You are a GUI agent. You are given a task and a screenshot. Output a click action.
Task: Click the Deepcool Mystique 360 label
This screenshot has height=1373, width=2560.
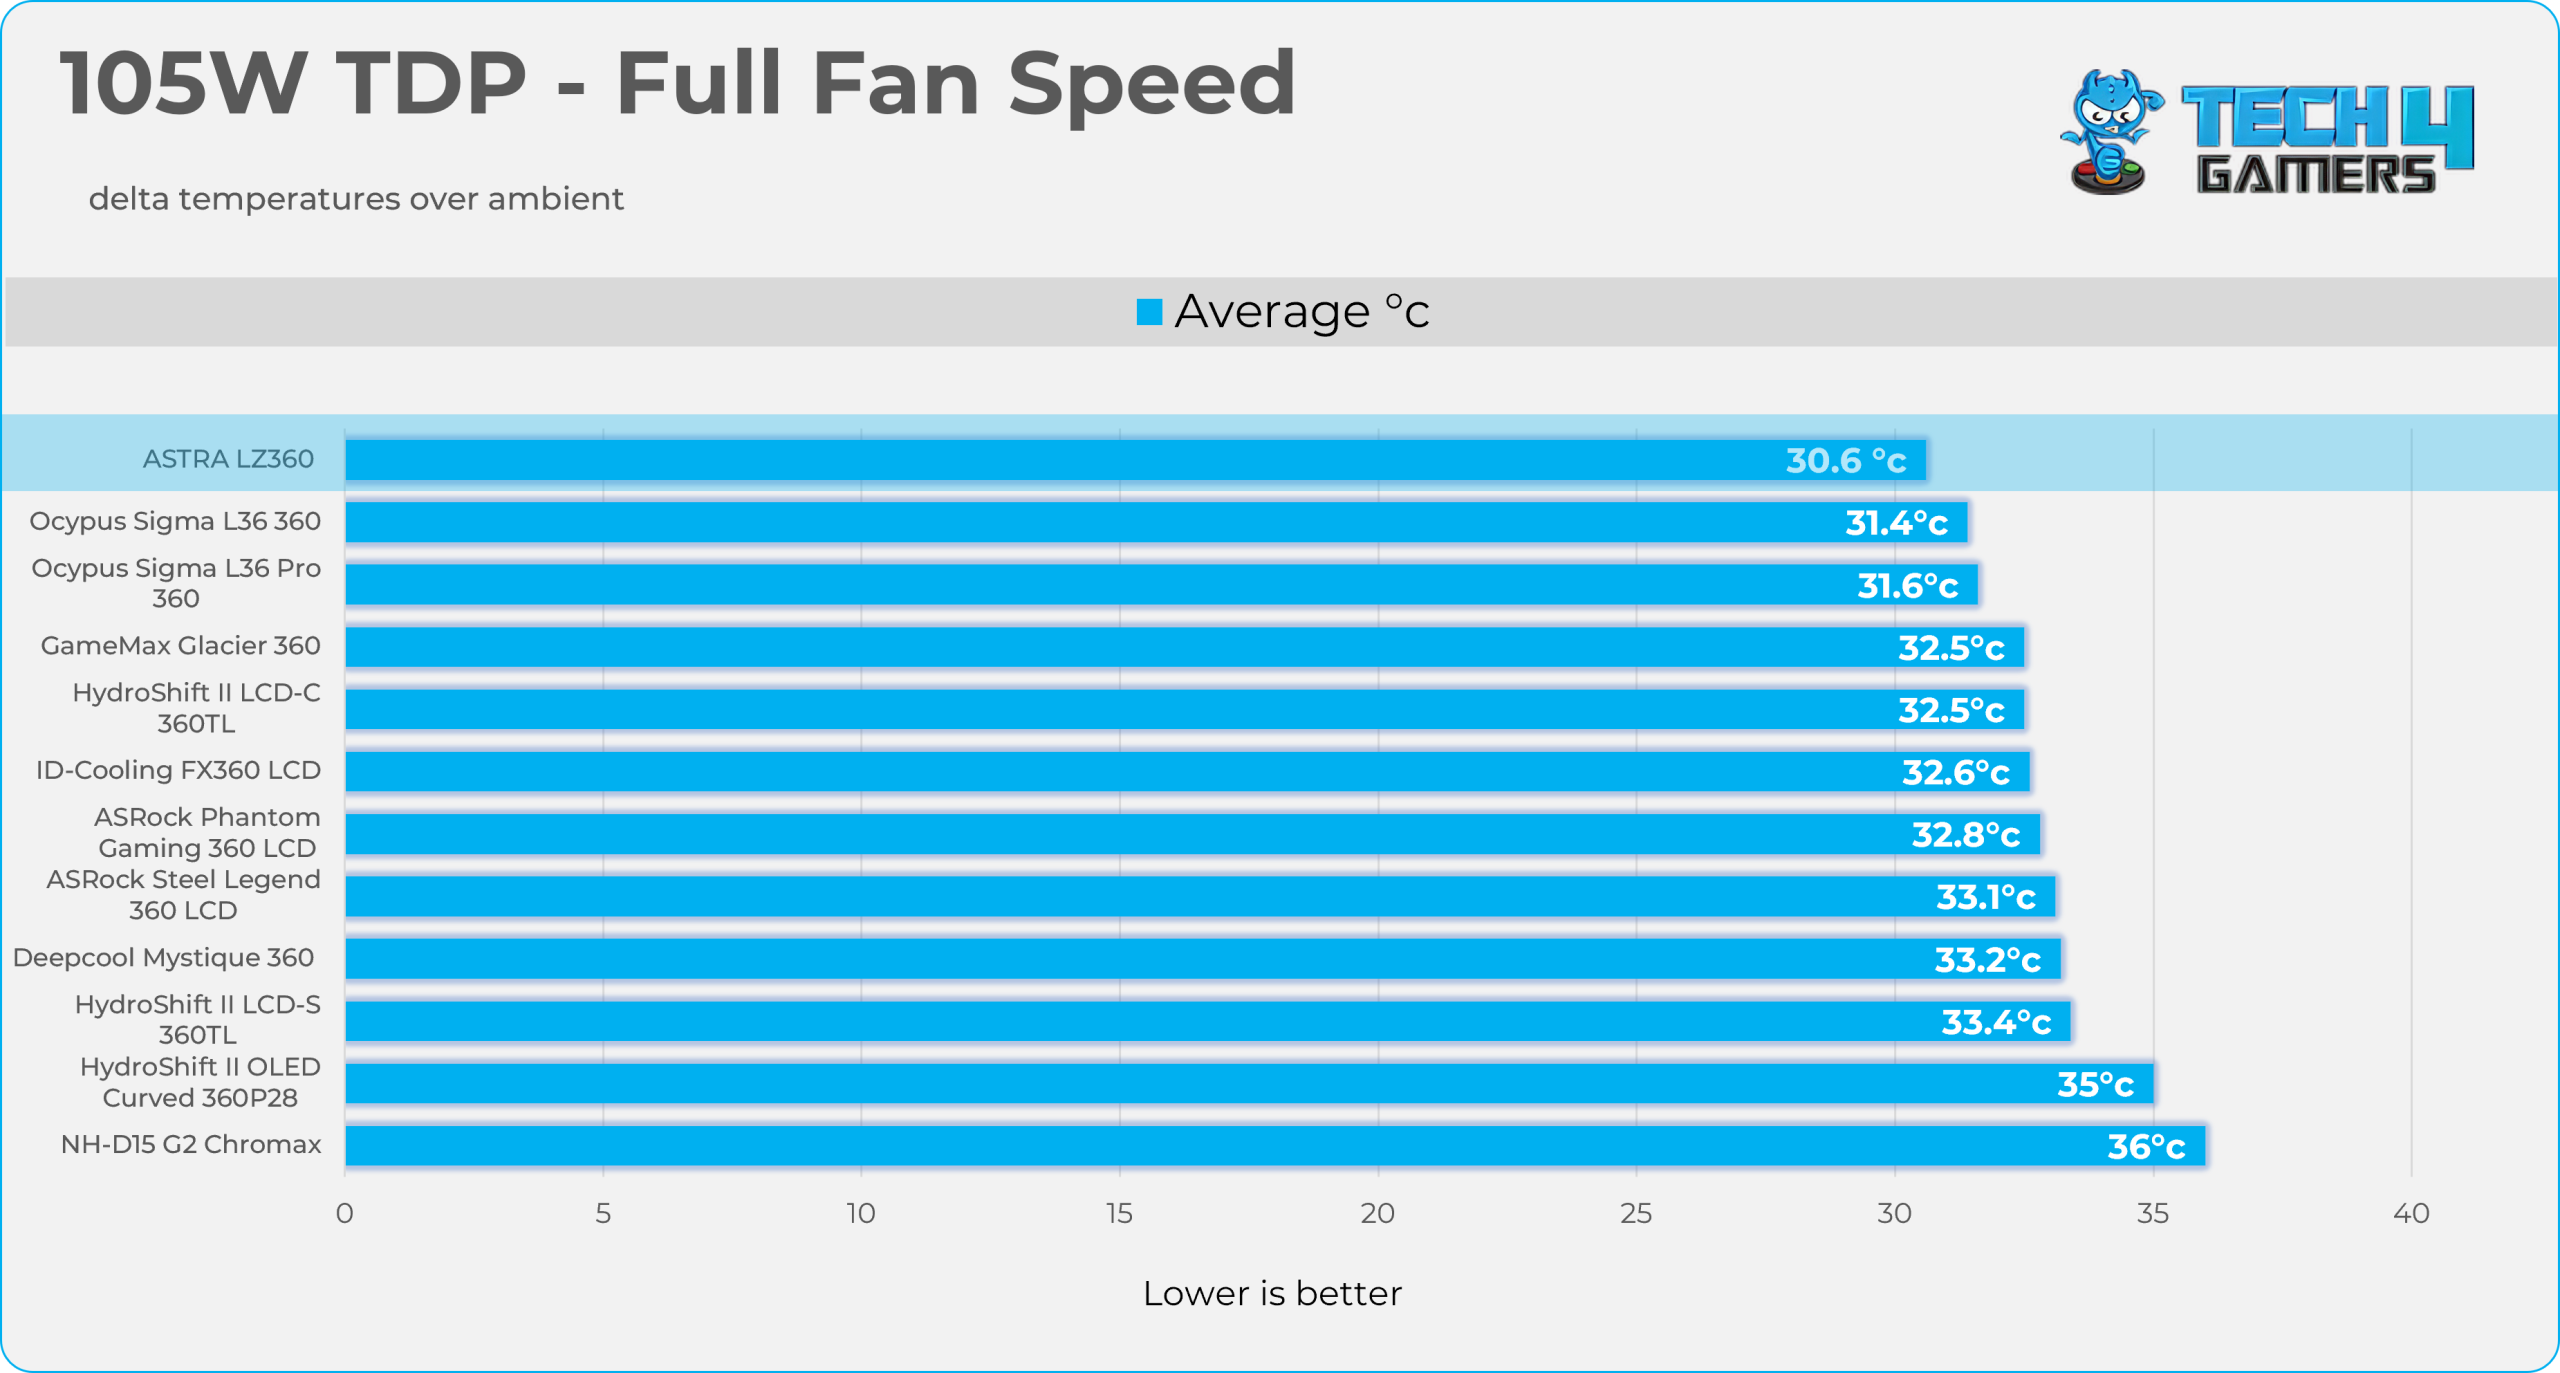[x=163, y=957]
